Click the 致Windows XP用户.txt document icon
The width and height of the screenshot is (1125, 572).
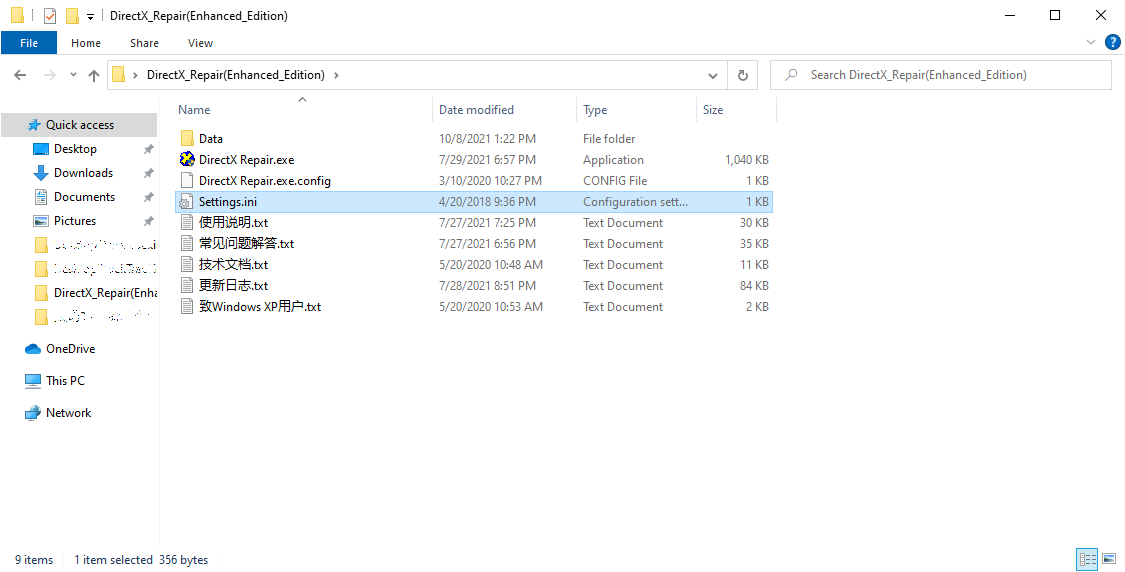pyautogui.click(x=187, y=306)
